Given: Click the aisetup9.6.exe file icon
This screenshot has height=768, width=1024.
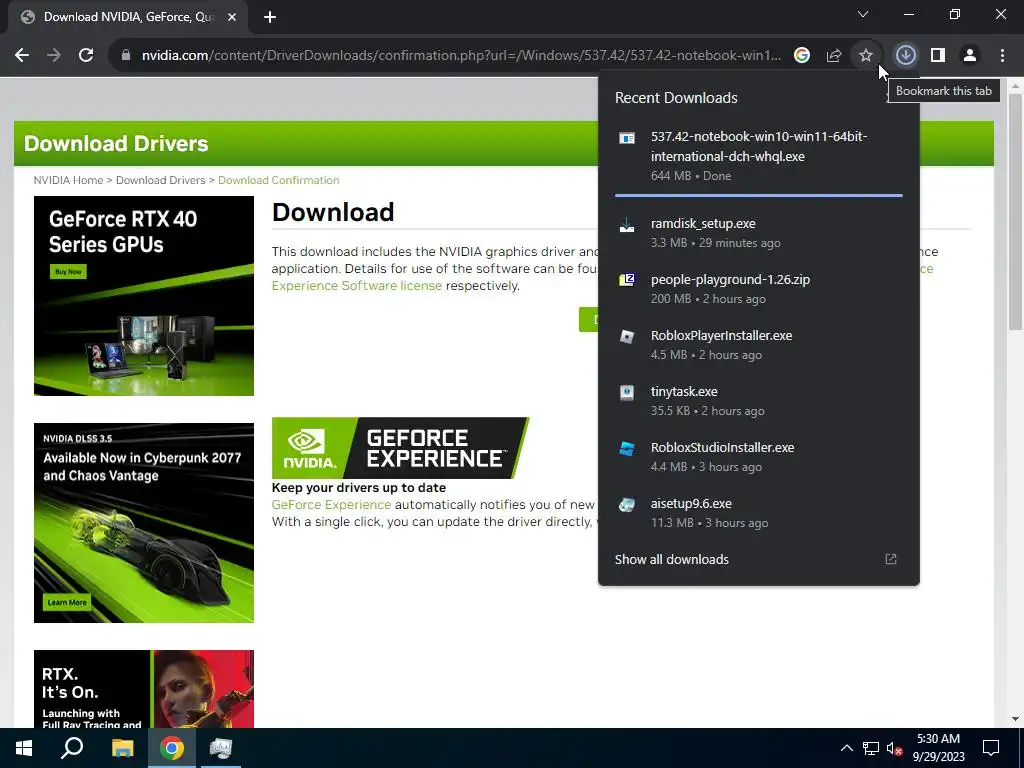Looking at the screenshot, I should (627, 505).
